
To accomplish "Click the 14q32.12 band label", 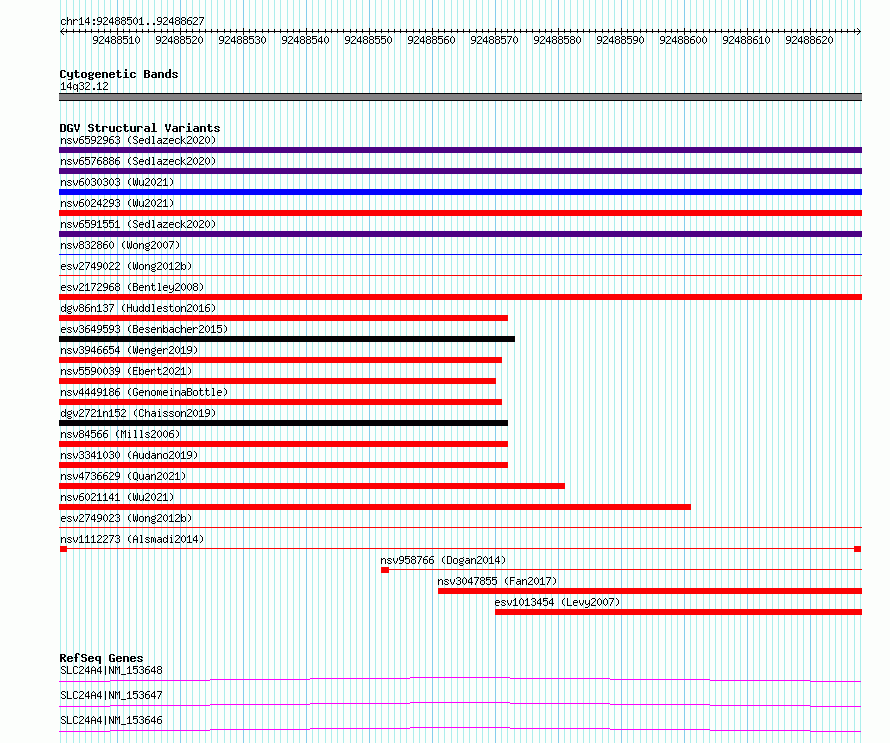I will tap(84, 86).
